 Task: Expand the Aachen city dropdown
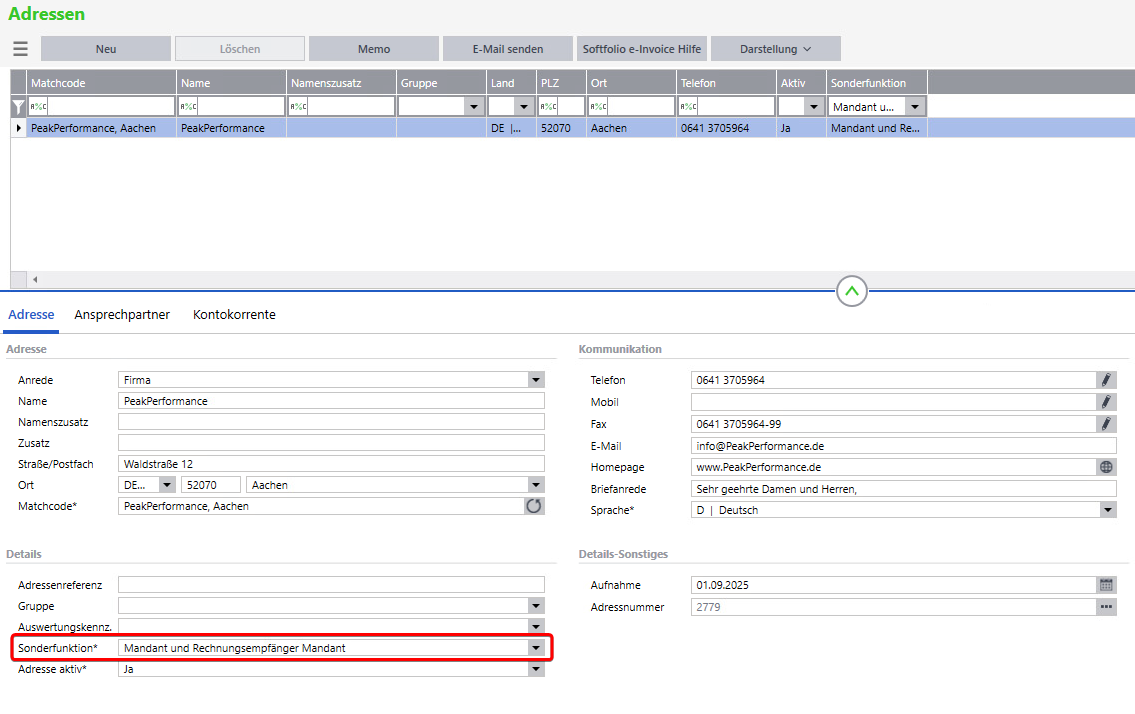[x=536, y=485]
